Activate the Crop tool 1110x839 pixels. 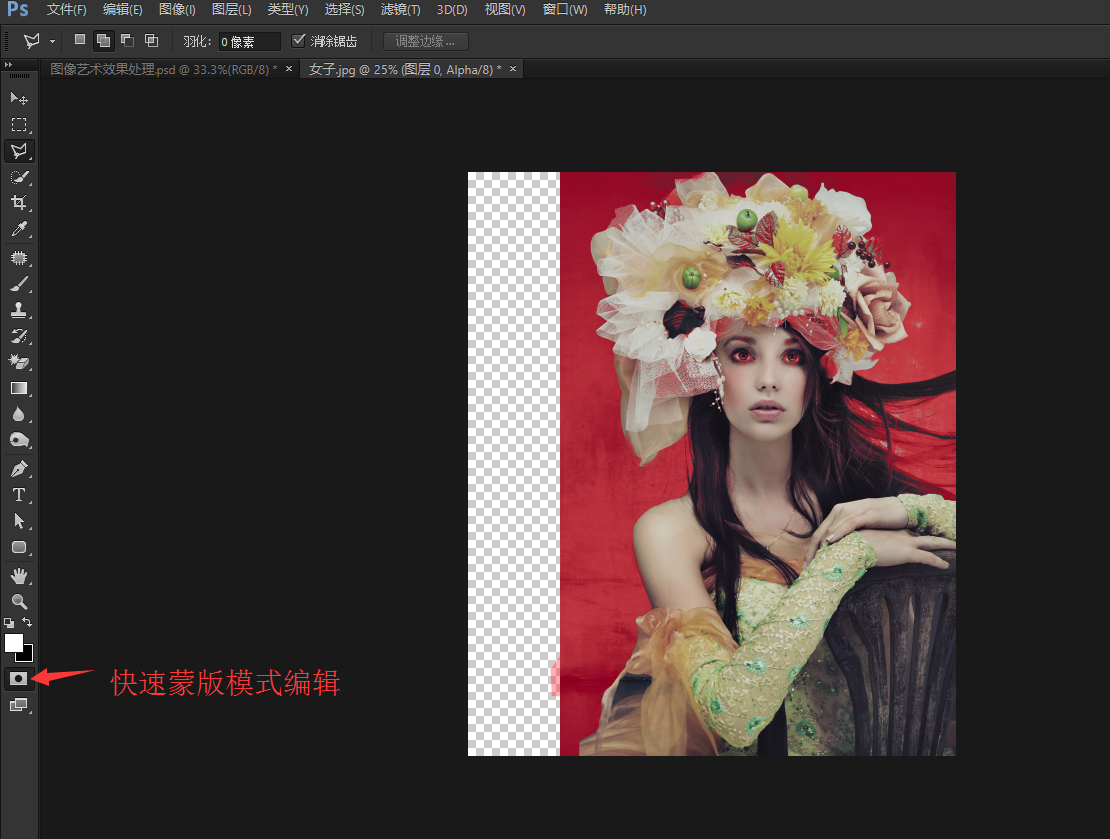[x=20, y=202]
